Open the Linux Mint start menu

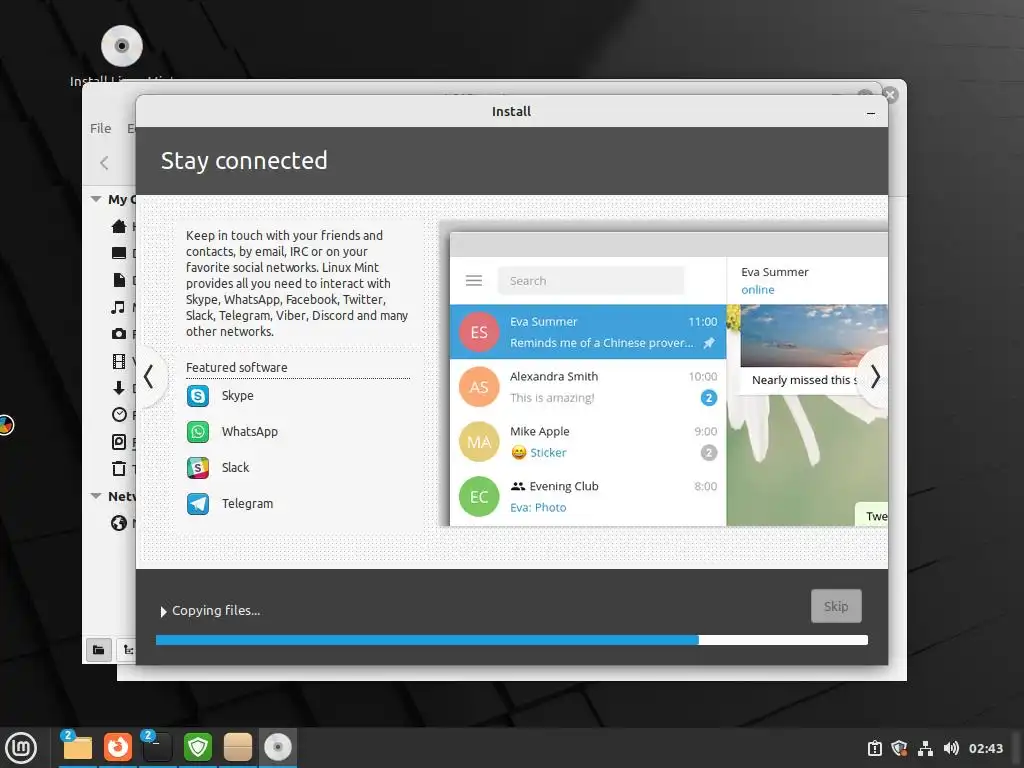[x=21, y=748]
